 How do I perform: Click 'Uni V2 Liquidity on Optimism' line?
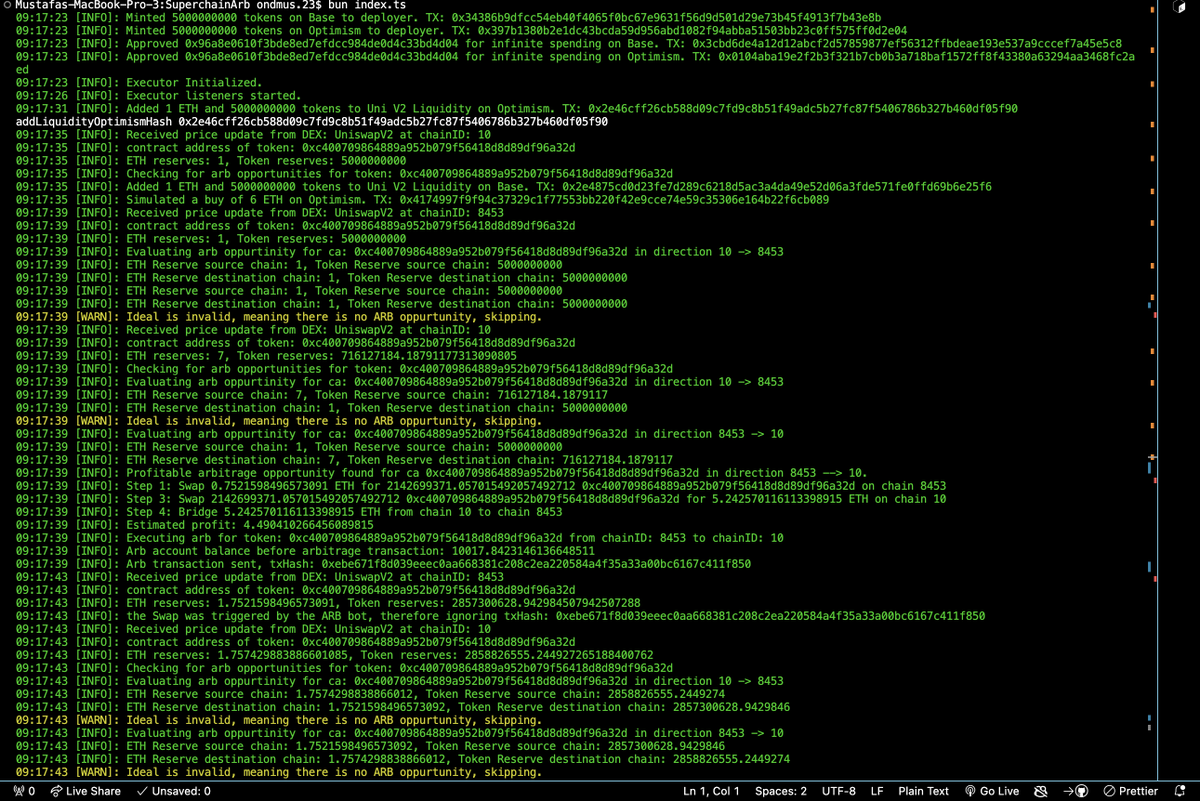point(517,109)
